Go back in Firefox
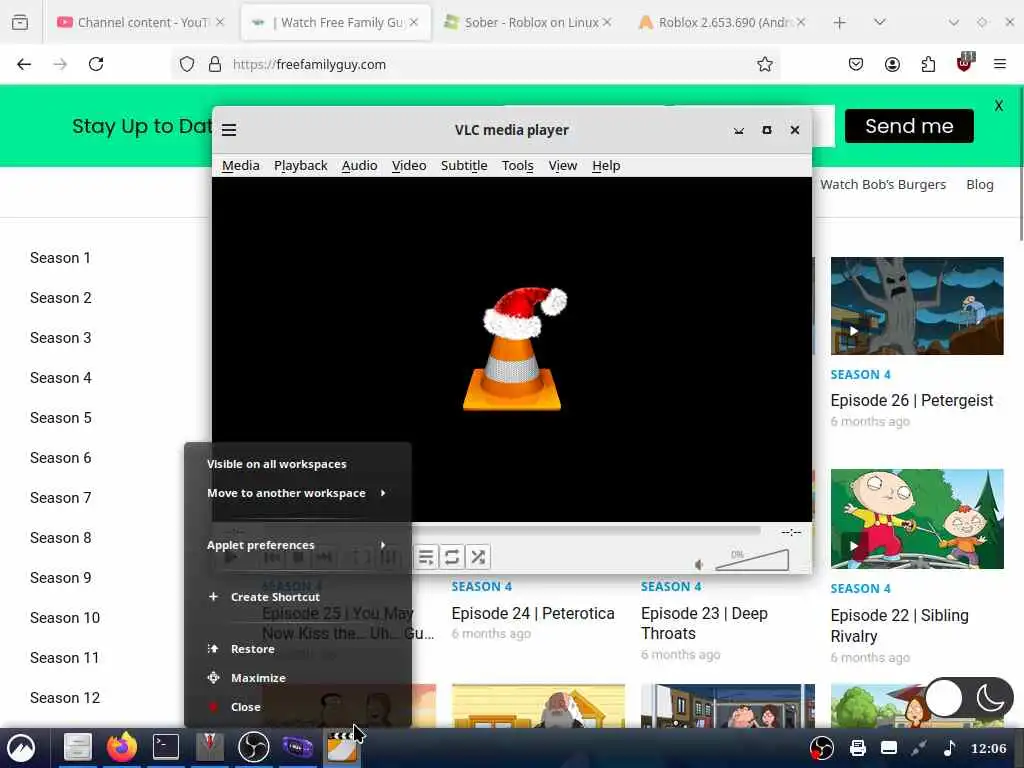This screenshot has height=768, width=1024. click(24, 64)
